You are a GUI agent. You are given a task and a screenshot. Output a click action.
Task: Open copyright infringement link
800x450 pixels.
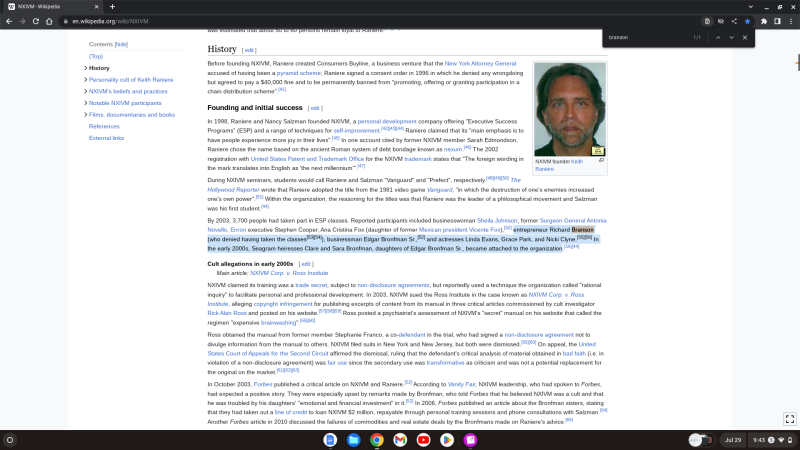283,304
